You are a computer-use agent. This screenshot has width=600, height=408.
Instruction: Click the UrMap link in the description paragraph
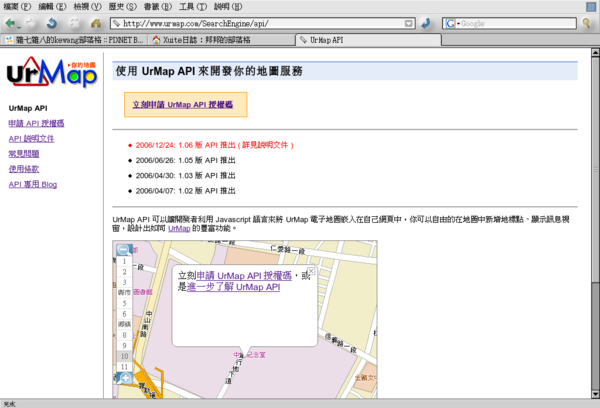(179, 228)
